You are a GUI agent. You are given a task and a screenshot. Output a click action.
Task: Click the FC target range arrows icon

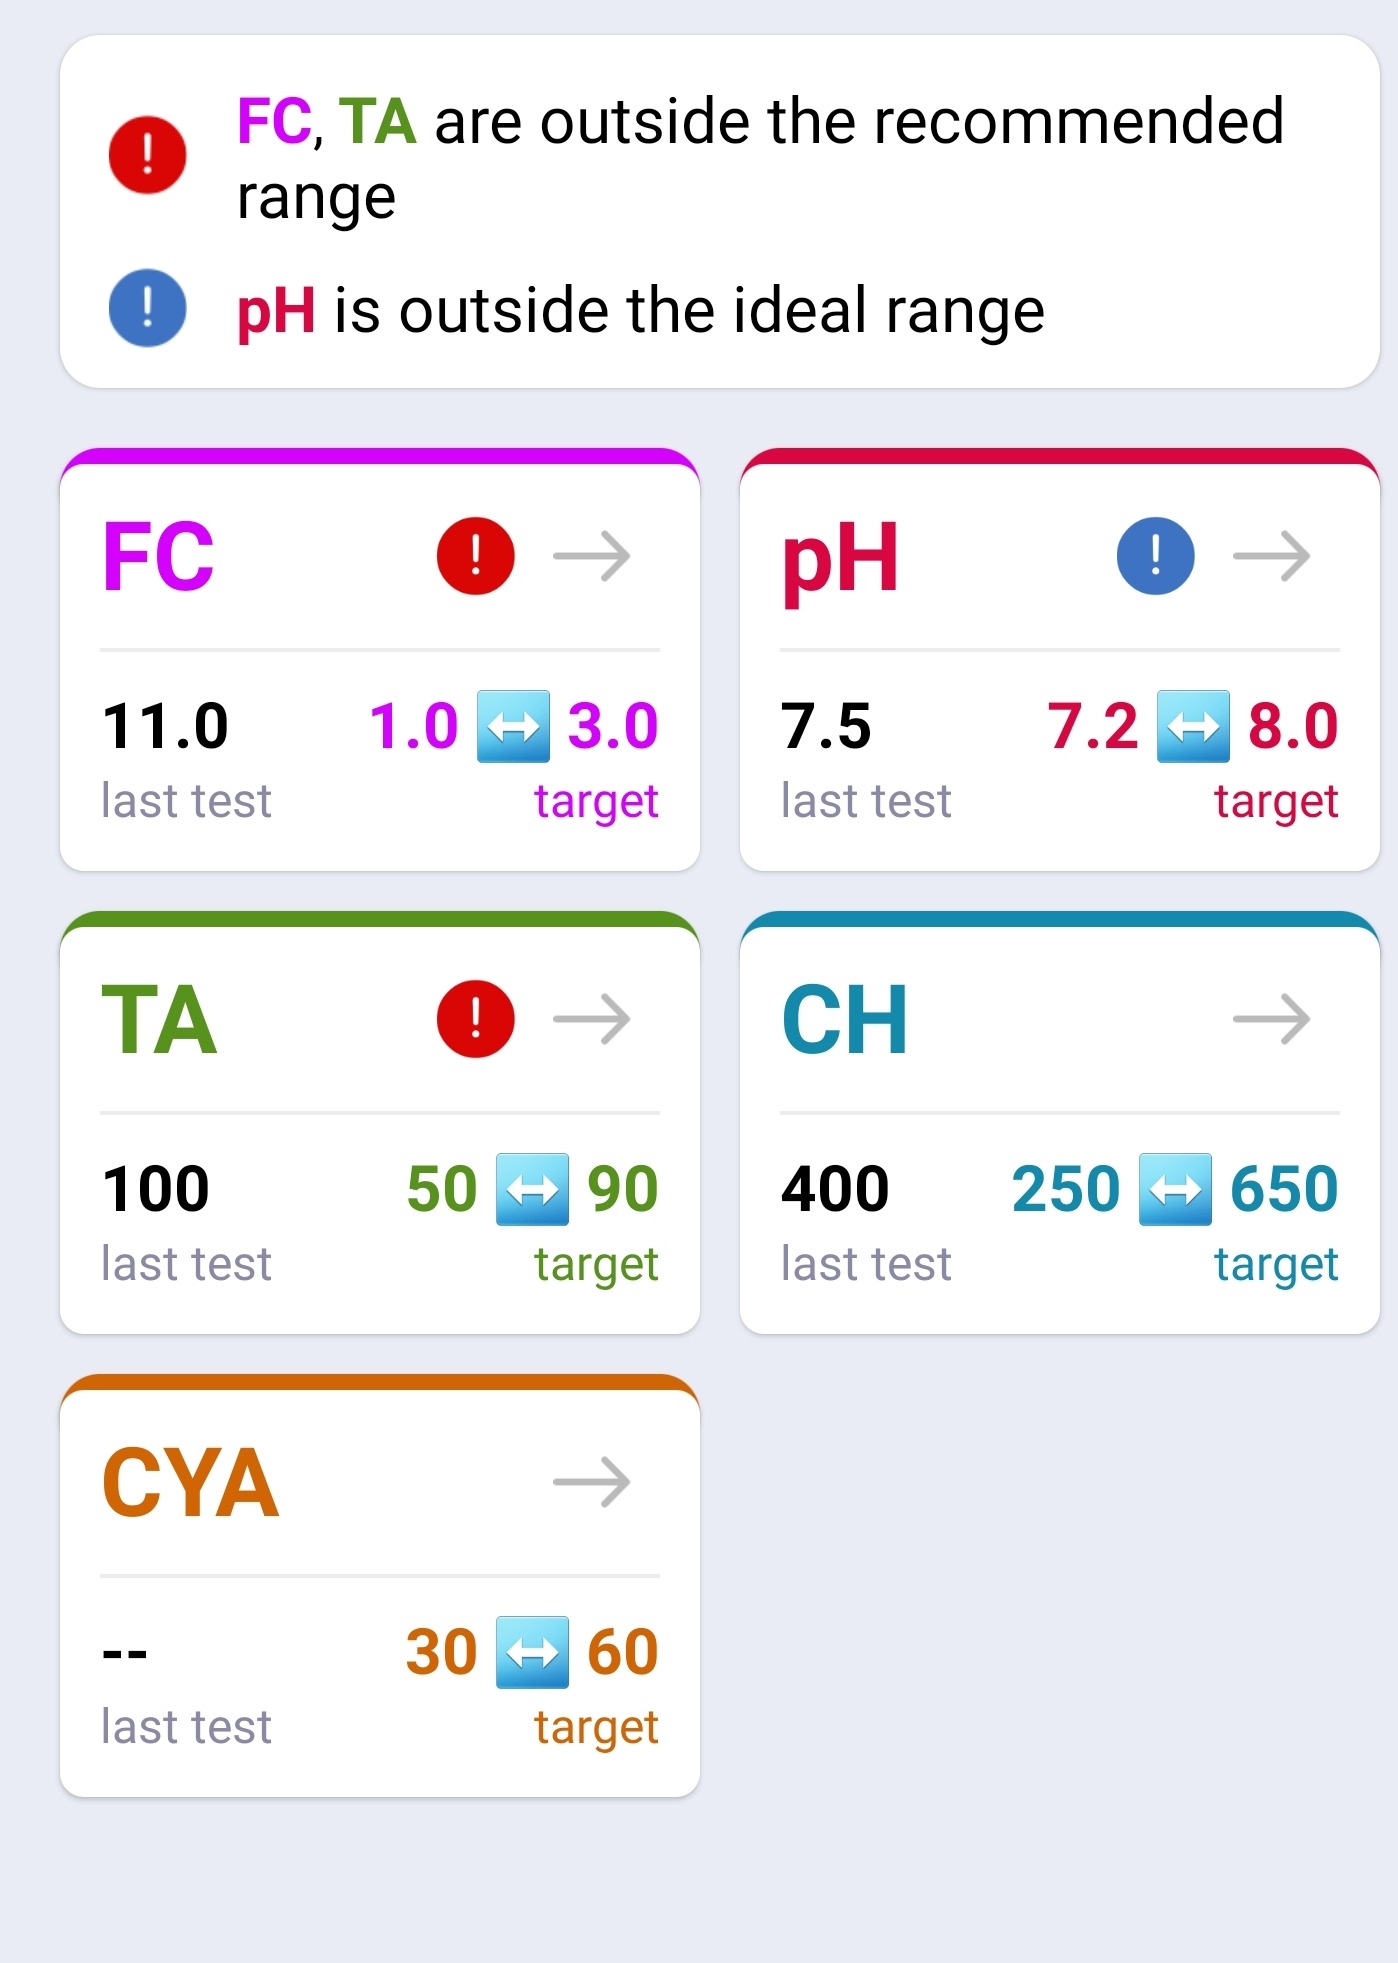(x=513, y=726)
